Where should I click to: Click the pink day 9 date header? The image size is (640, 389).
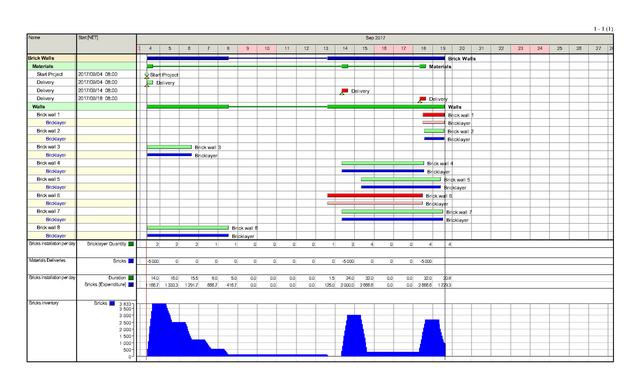pyautogui.click(x=248, y=49)
